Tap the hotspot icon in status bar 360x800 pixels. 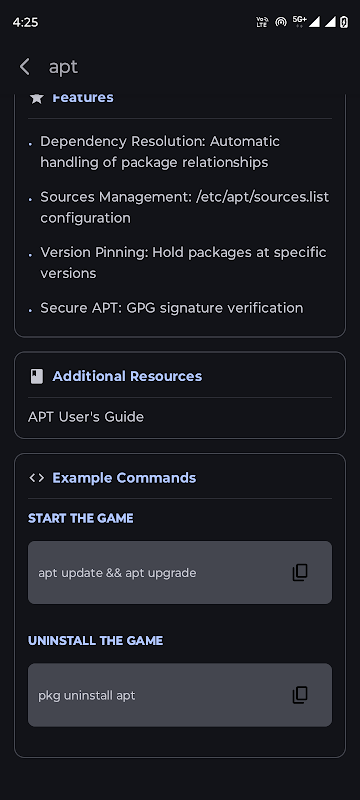tap(280, 22)
